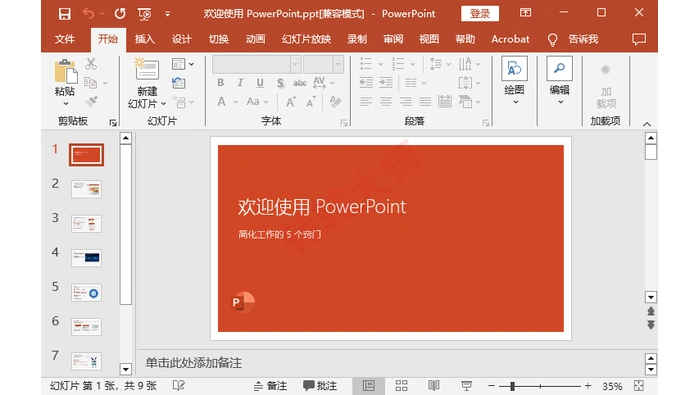The image size is (700, 395).
Task: Toggle underline formatting
Action: pos(260,83)
